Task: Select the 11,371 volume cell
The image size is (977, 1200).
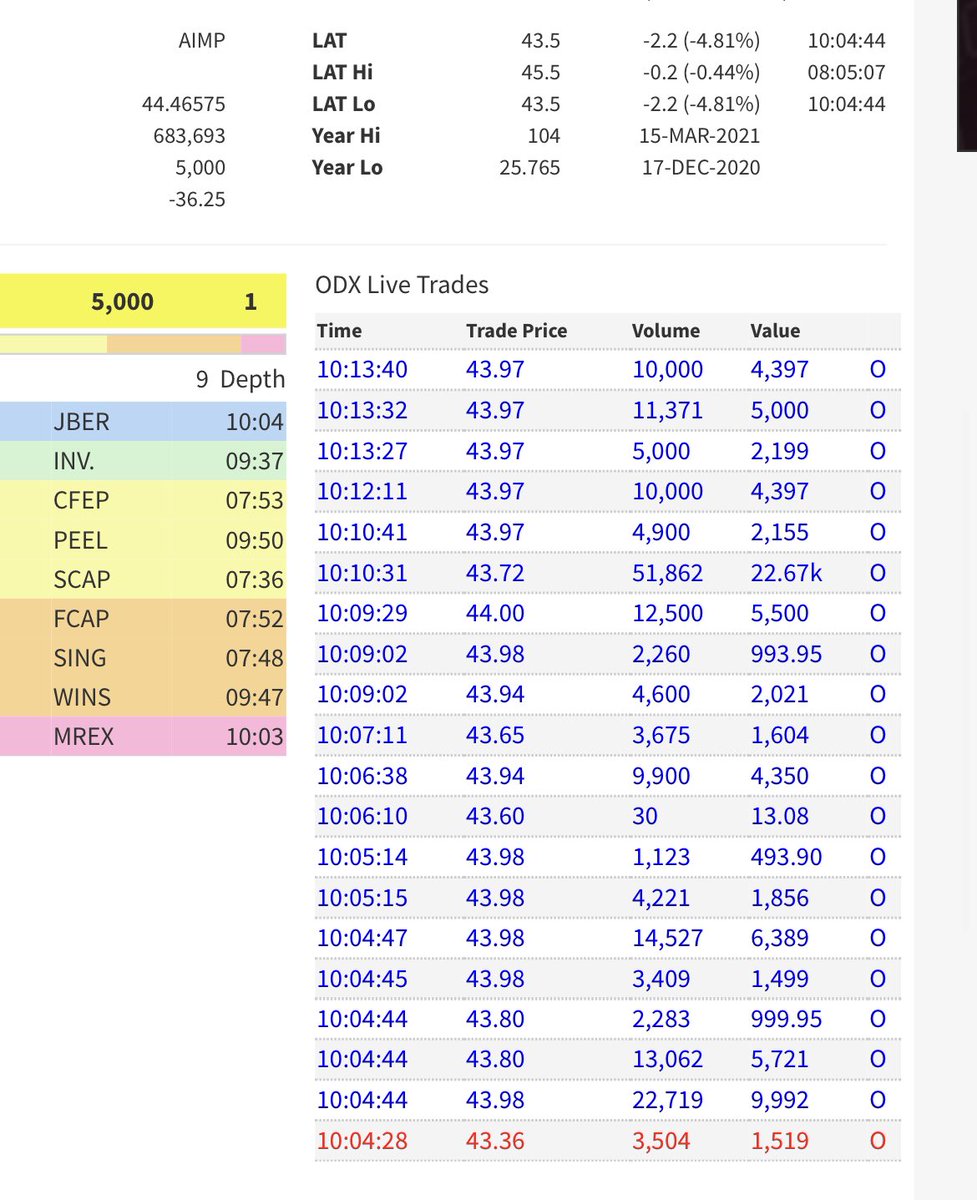Action: coord(668,411)
